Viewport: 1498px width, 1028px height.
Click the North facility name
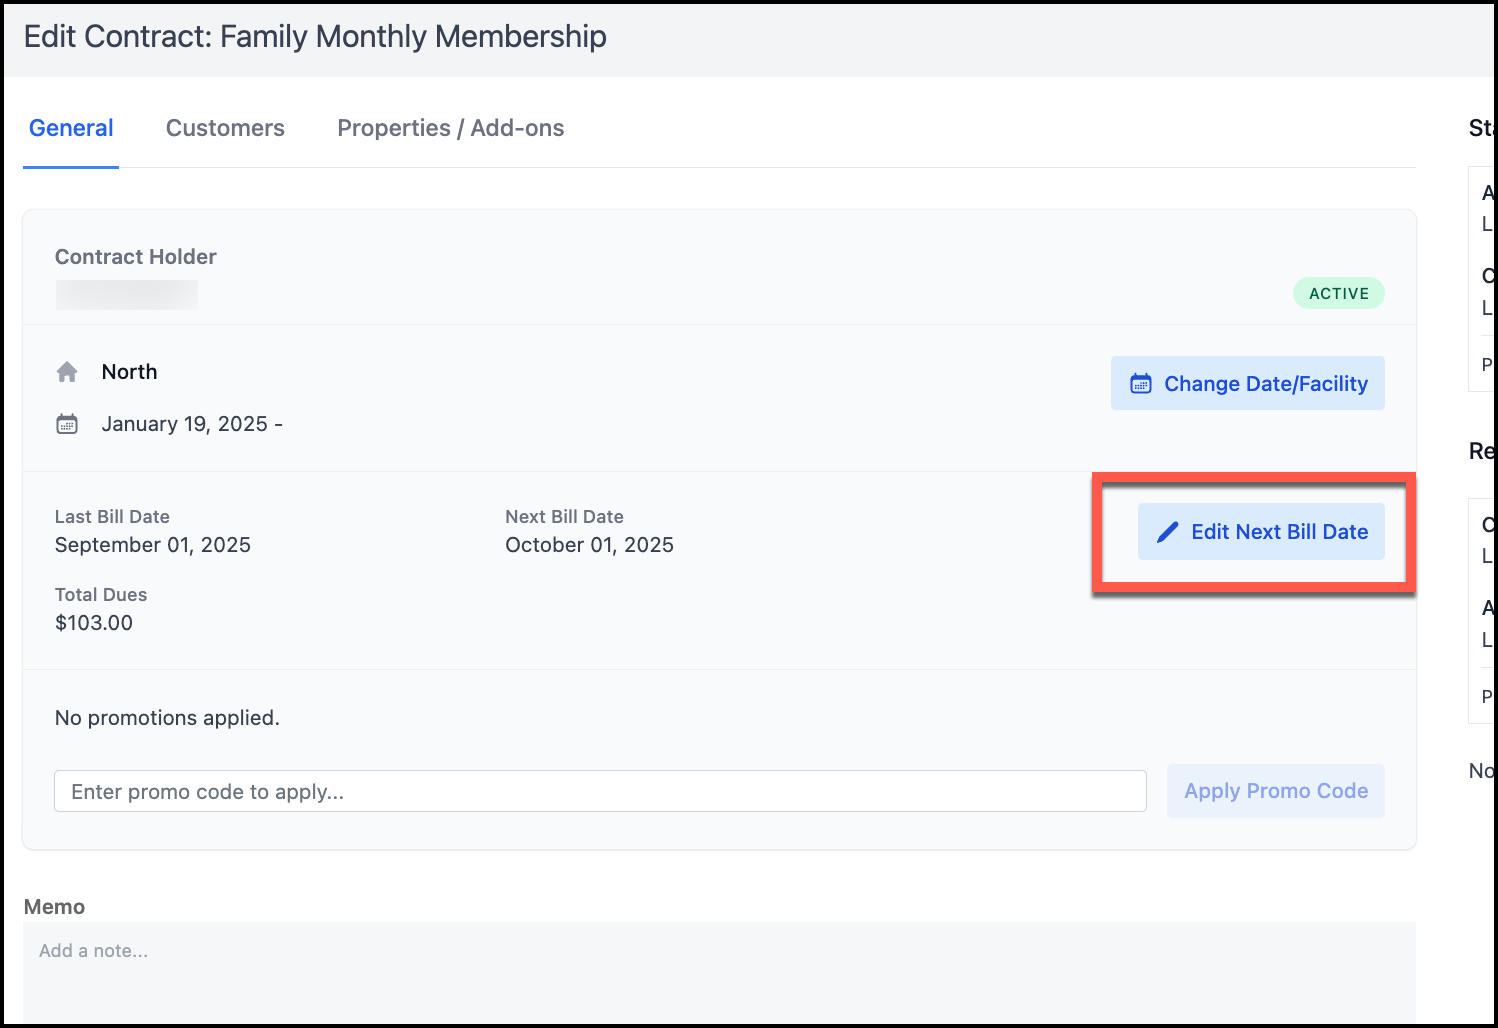[x=129, y=372]
